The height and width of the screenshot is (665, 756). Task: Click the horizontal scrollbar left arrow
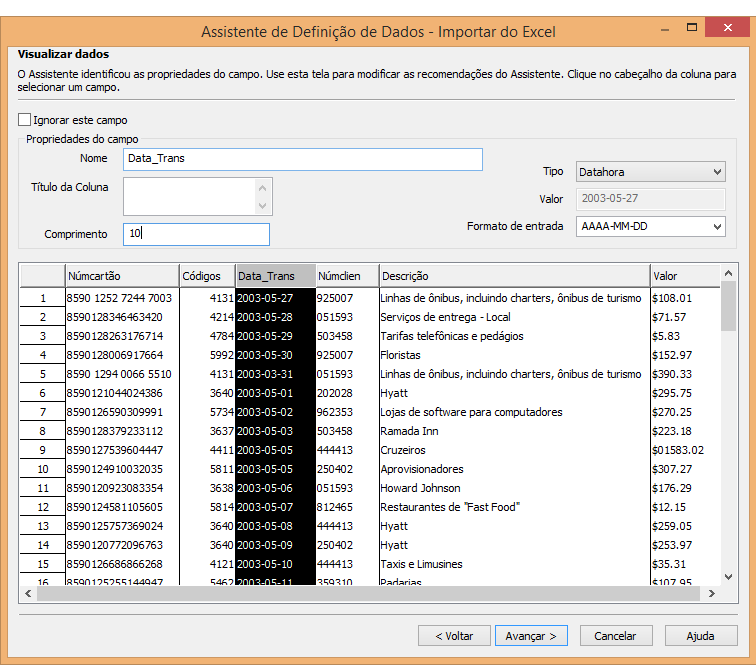[29, 593]
